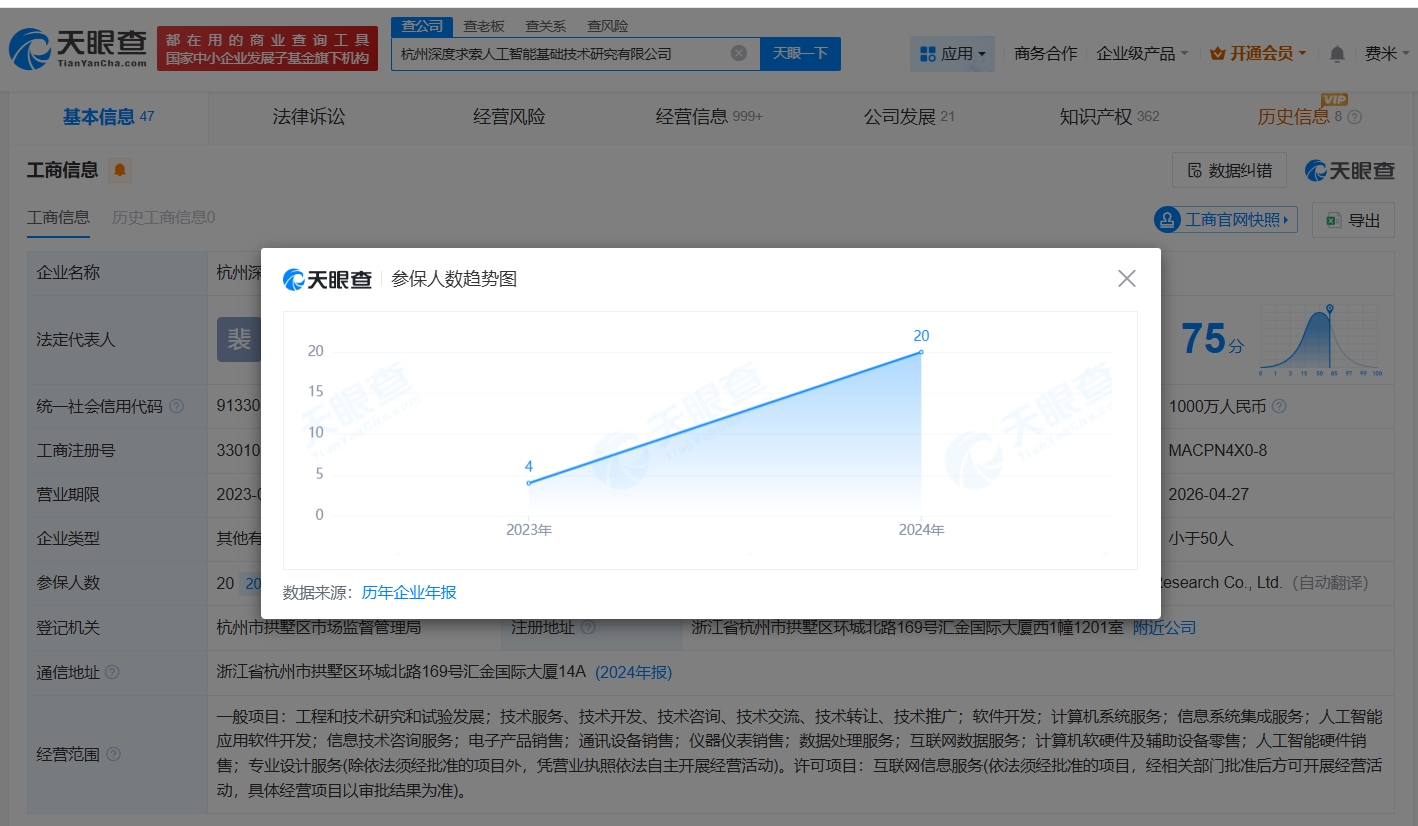
Task: Open the 知识产权 tab
Action: (1109, 117)
